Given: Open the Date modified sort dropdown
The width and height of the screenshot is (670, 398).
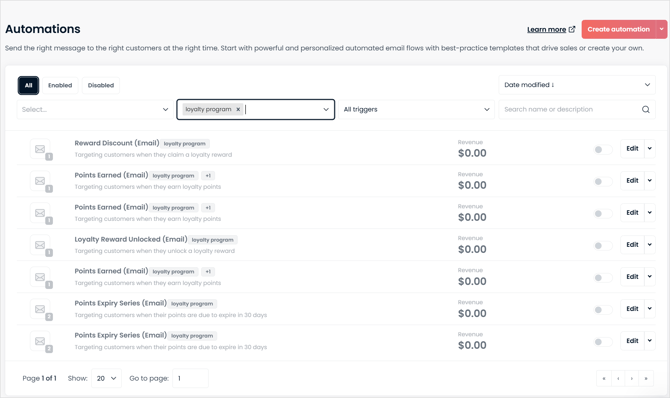Looking at the screenshot, I should point(577,85).
